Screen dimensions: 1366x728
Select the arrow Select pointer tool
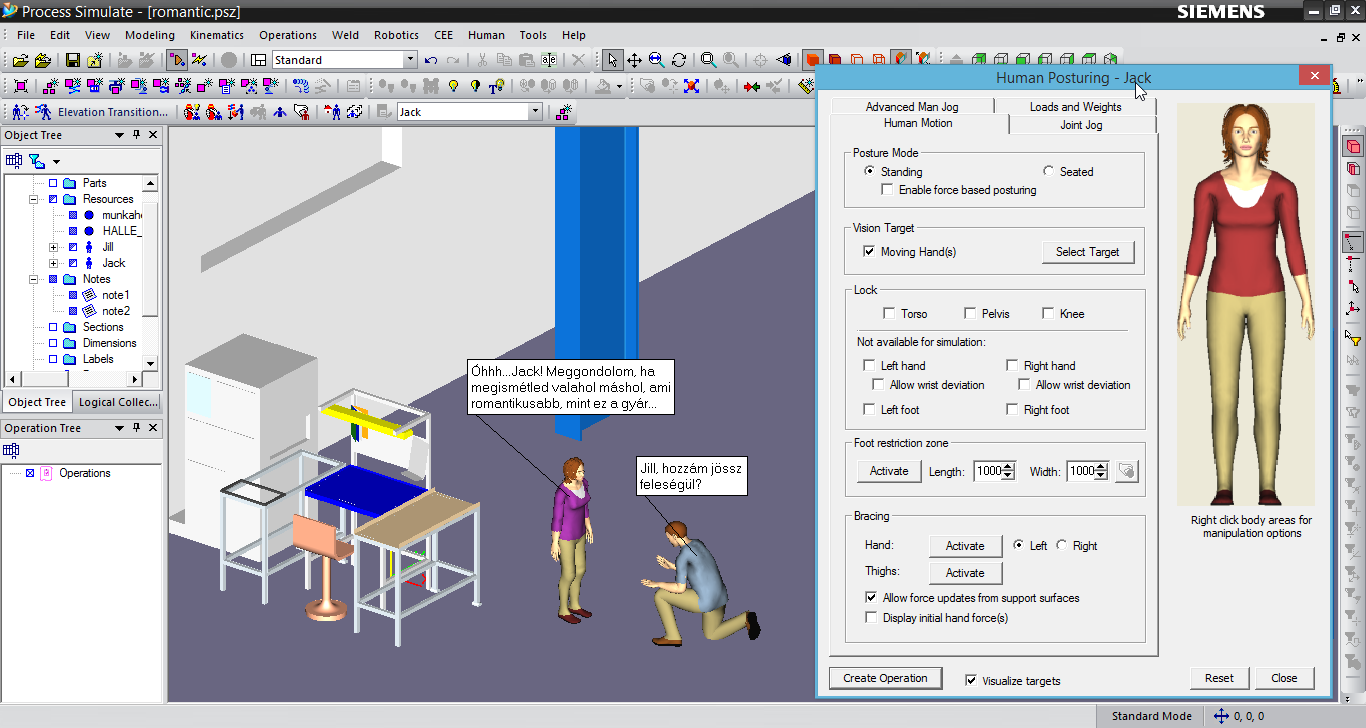click(x=611, y=60)
